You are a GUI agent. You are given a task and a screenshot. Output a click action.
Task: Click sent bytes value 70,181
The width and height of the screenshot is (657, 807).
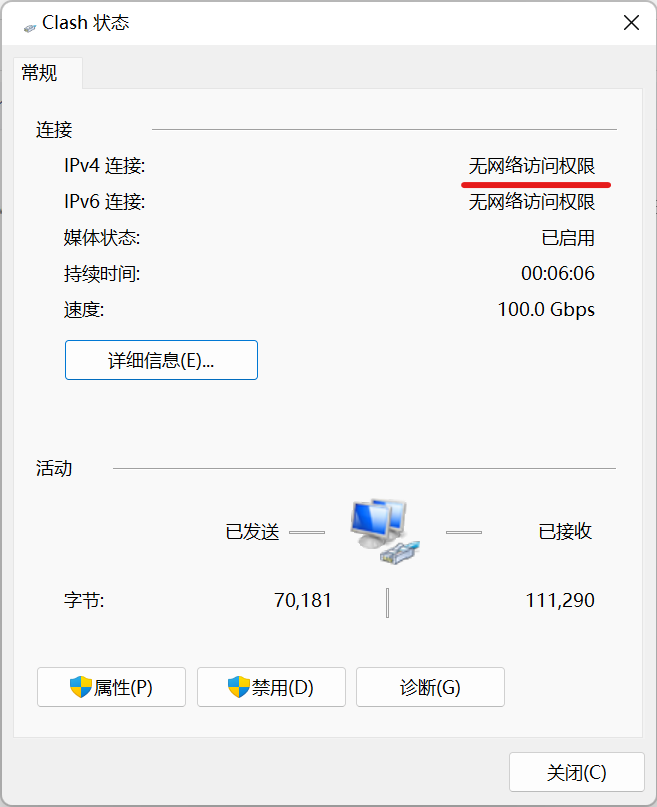point(303,600)
